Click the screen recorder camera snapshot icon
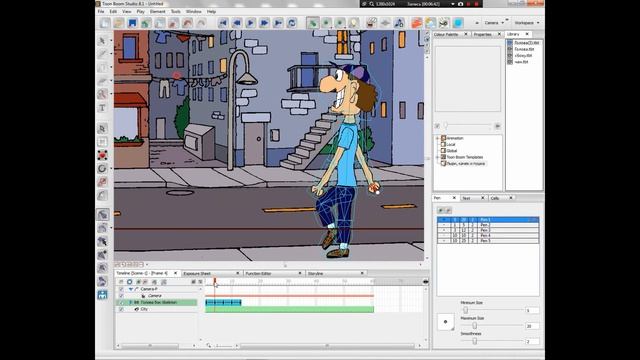 click(460, 4)
